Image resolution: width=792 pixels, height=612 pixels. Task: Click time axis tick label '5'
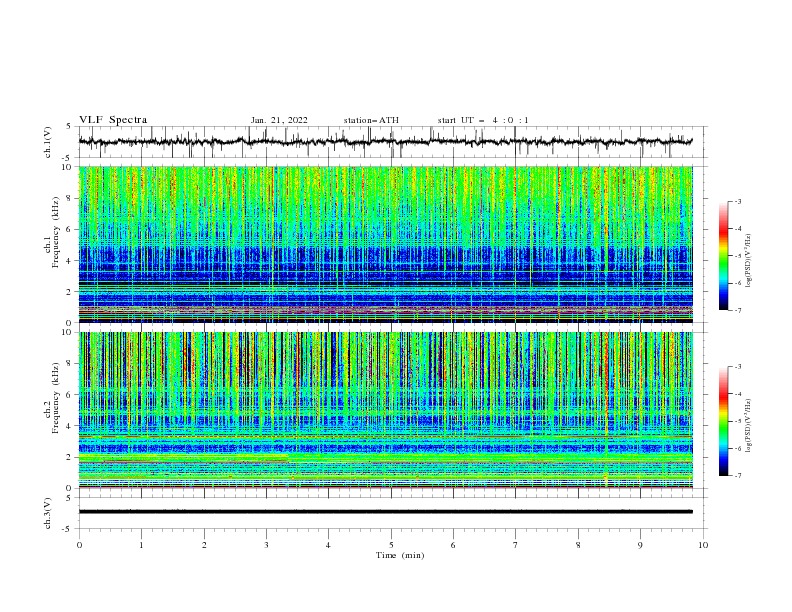391,545
